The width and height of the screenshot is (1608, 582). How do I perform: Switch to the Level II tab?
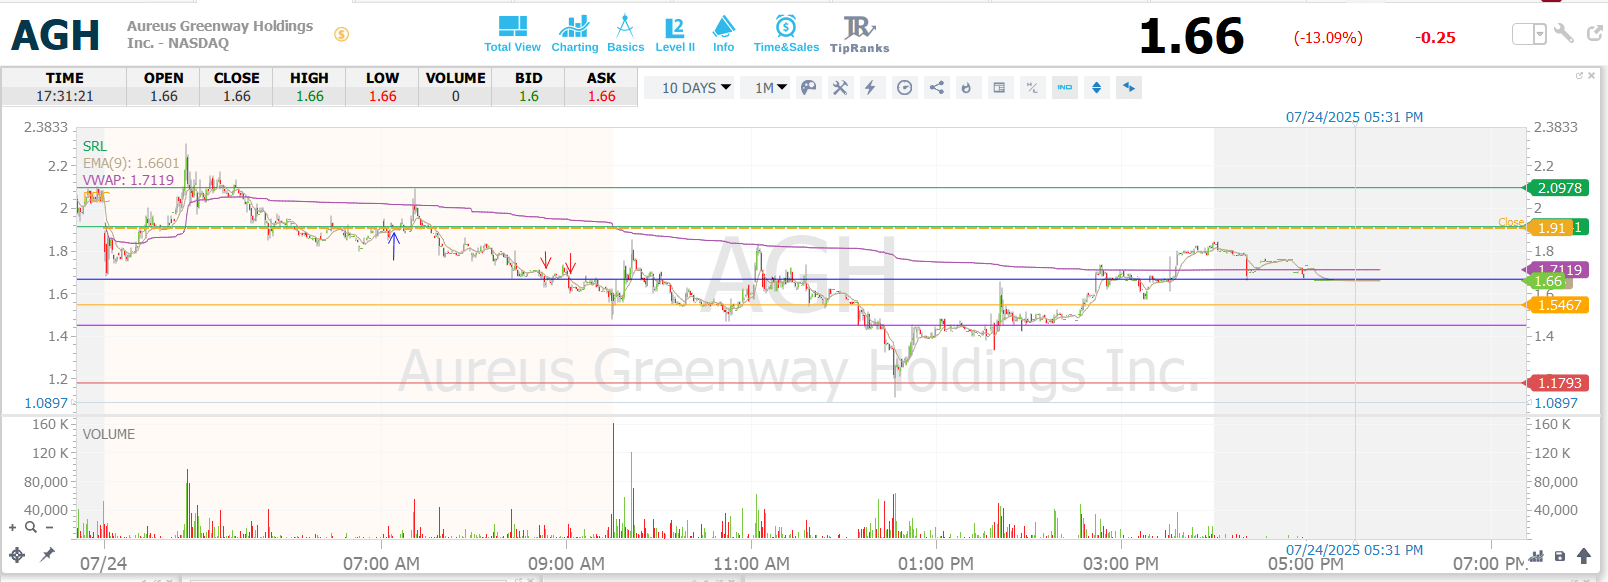point(675,34)
